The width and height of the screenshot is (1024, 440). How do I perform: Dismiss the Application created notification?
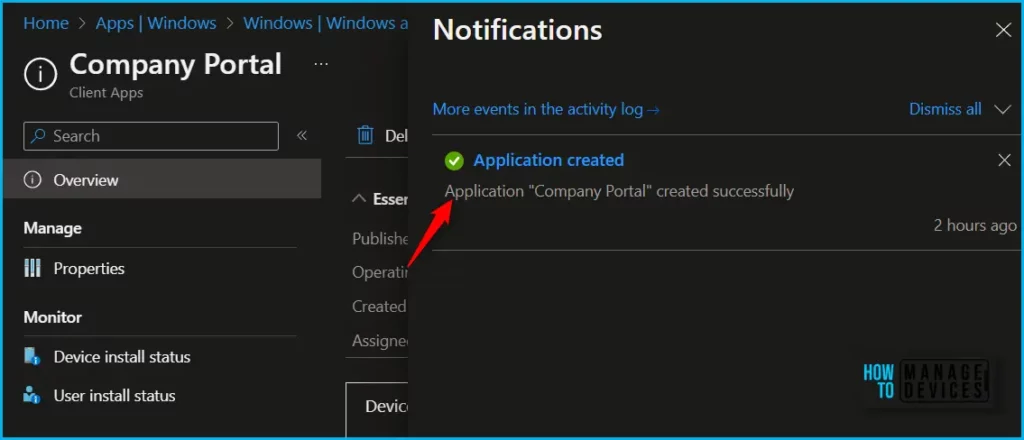1004,160
